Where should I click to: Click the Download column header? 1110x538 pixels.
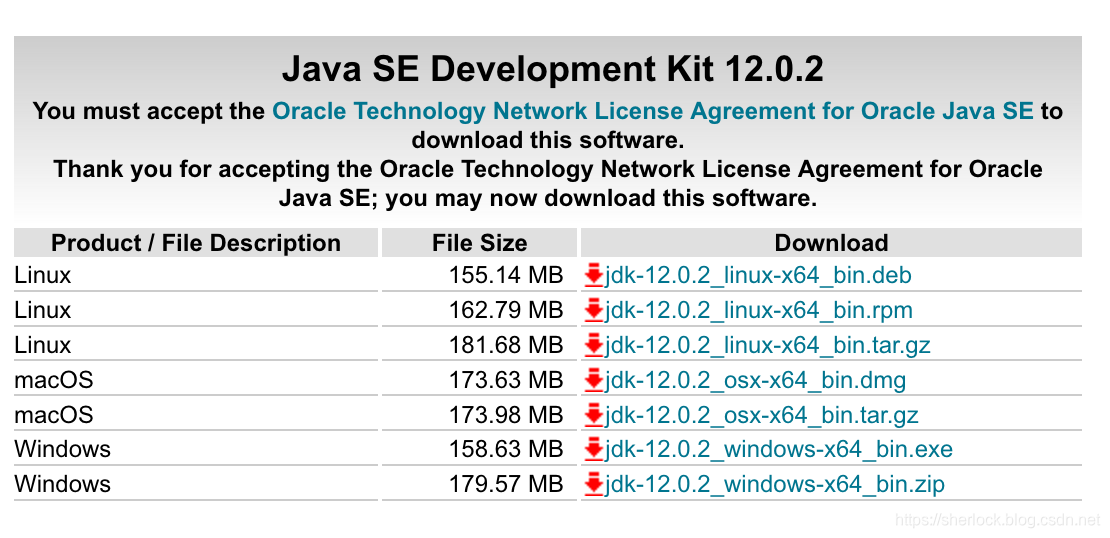coord(831,243)
